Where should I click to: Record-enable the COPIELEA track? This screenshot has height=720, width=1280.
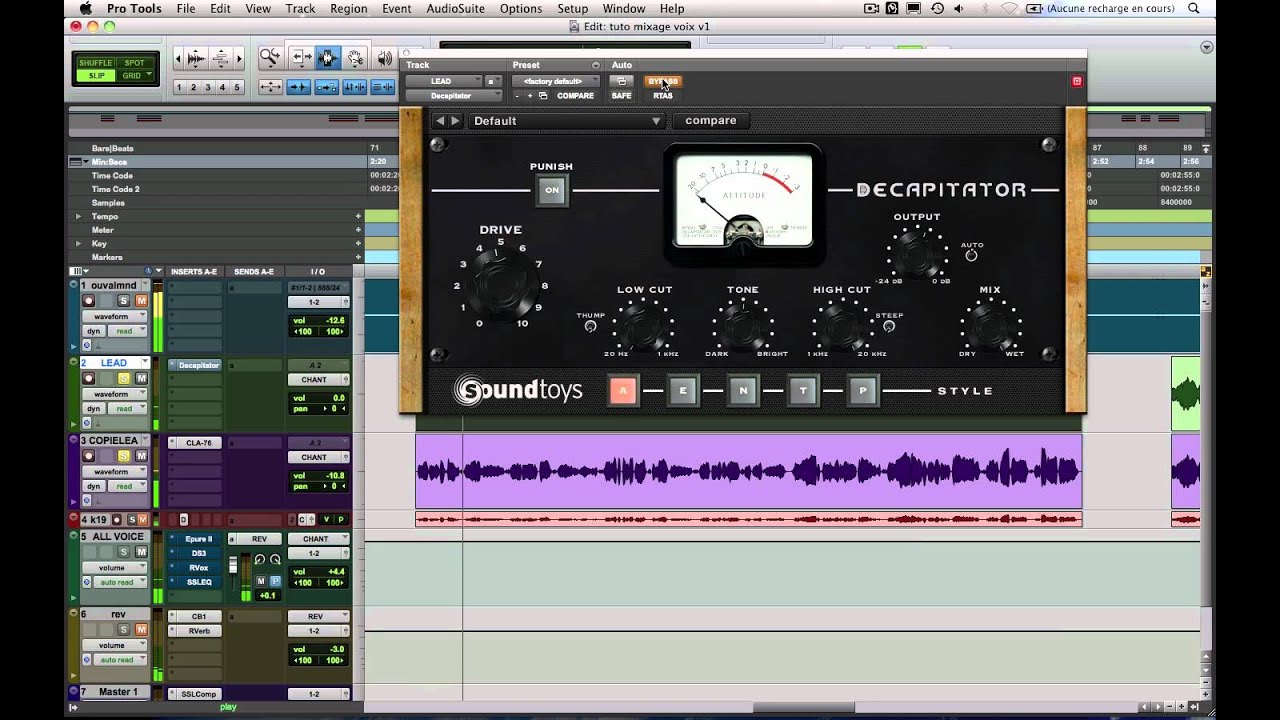[x=89, y=455]
